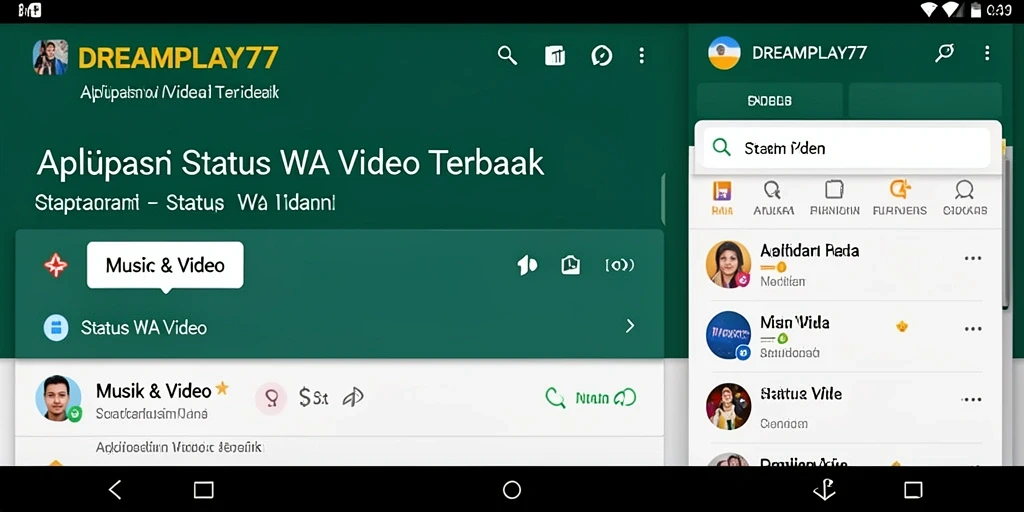The width and height of the screenshot is (1024, 512).
Task: Toggle the yellow star next to Musik & Video
Action: [222, 389]
